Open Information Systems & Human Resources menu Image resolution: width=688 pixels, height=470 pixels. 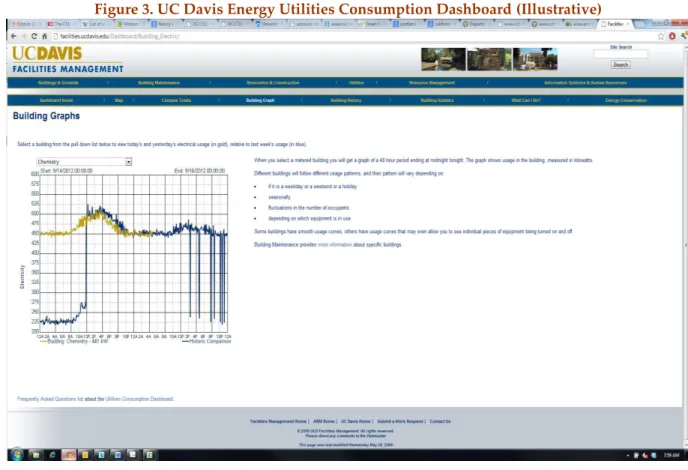[x=585, y=83]
